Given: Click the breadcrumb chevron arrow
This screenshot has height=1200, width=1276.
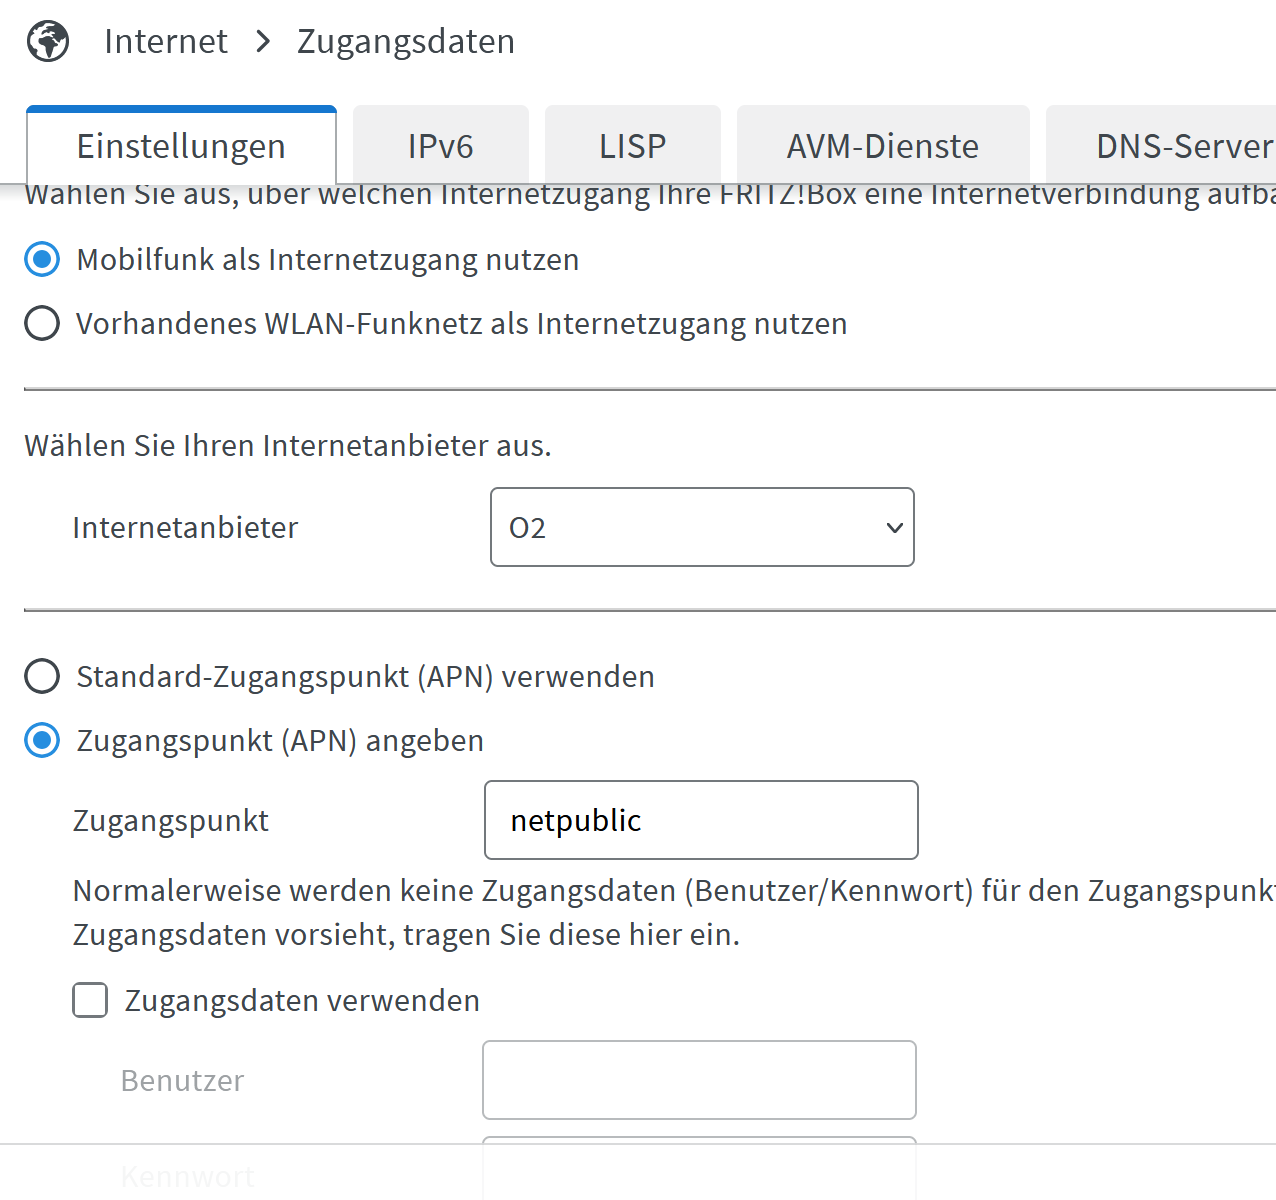Looking at the screenshot, I should 263,42.
